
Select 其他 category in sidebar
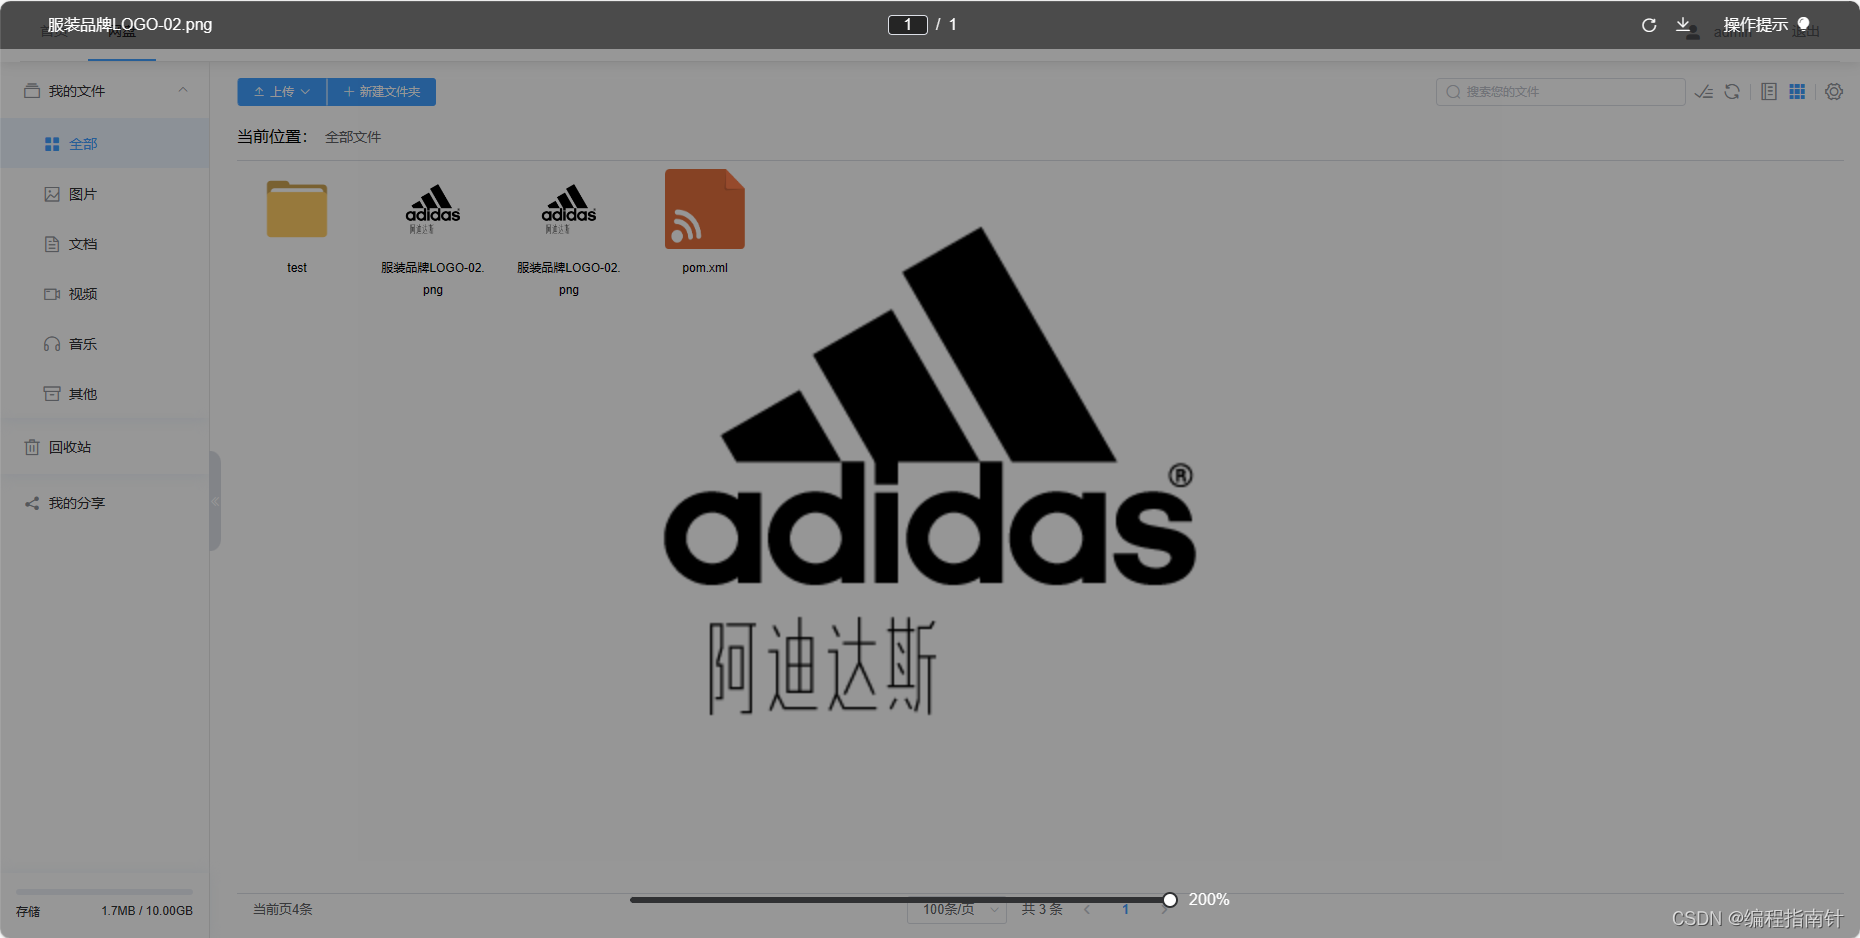click(x=104, y=394)
